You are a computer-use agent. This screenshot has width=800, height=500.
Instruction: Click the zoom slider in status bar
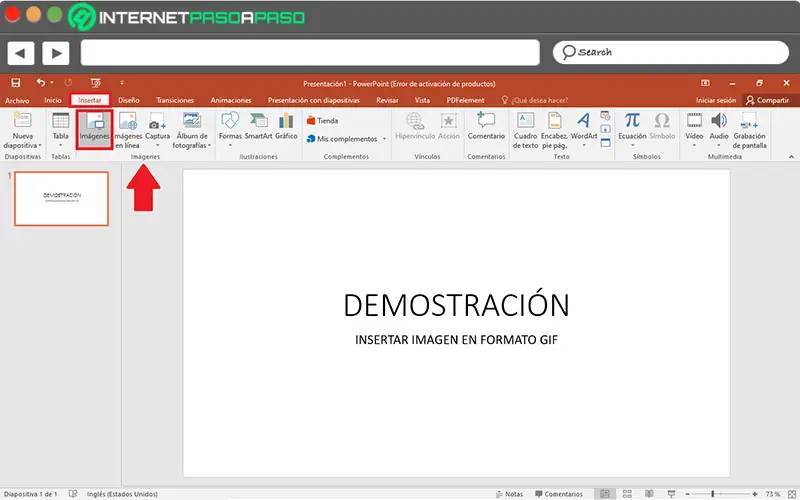click(x=712, y=494)
